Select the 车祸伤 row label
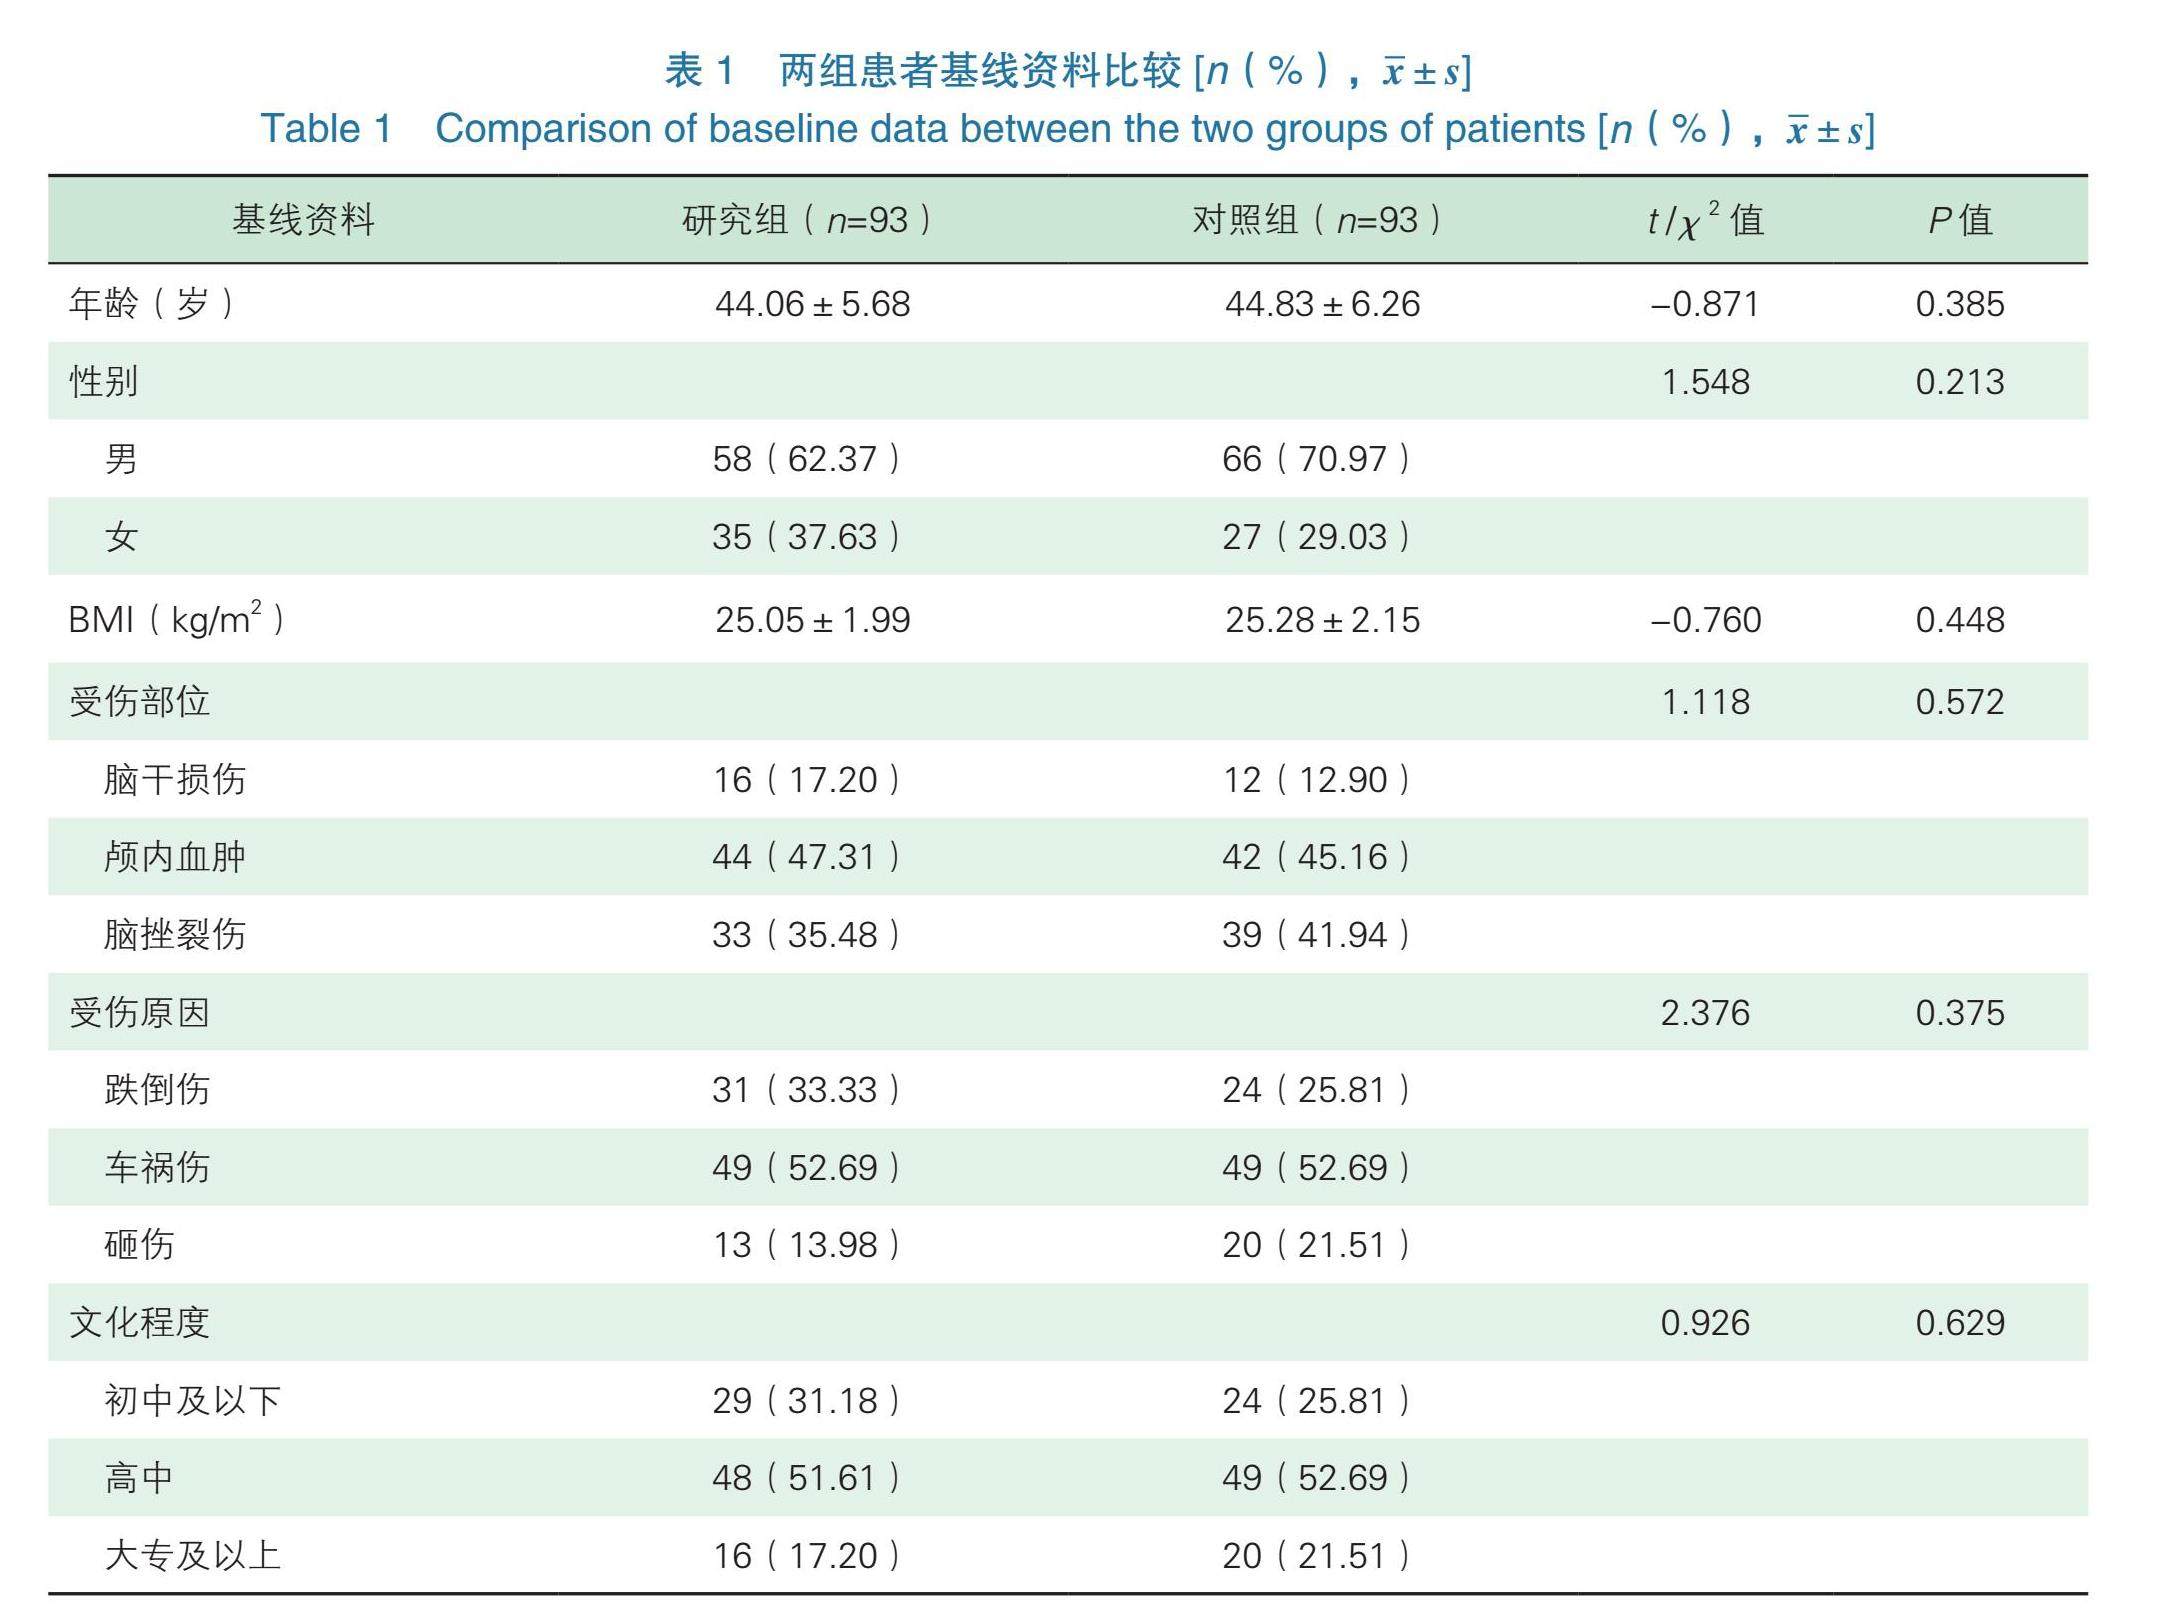Screen dimensions: 2158x1624 pyautogui.click(x=157, y=1167)
